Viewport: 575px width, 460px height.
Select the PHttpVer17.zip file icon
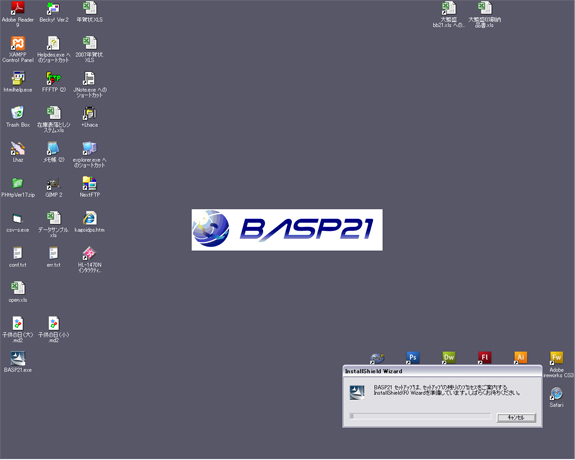(x=18, y=183)
